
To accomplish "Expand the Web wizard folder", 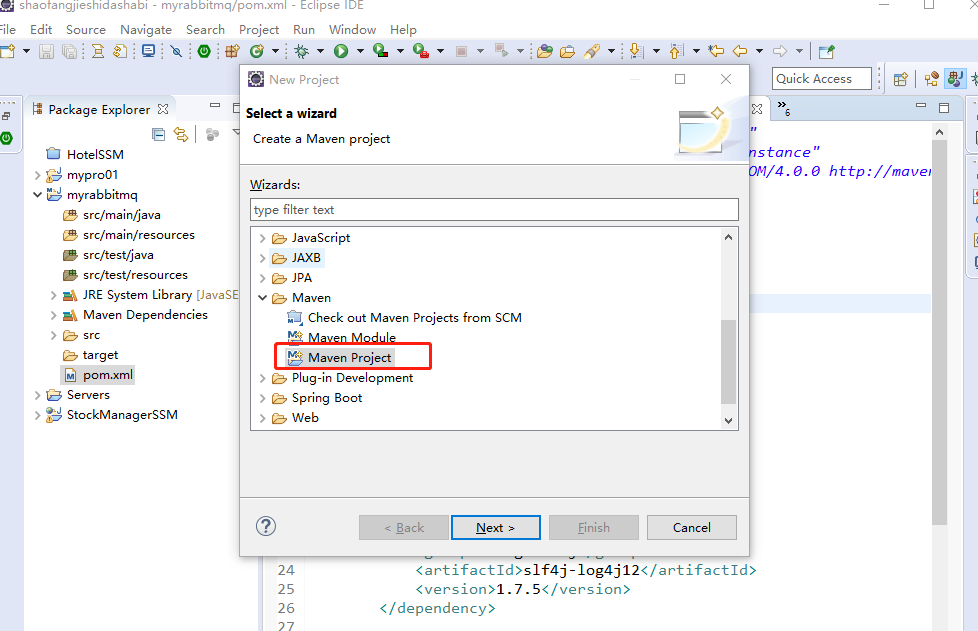I will [x=263, y=418].
